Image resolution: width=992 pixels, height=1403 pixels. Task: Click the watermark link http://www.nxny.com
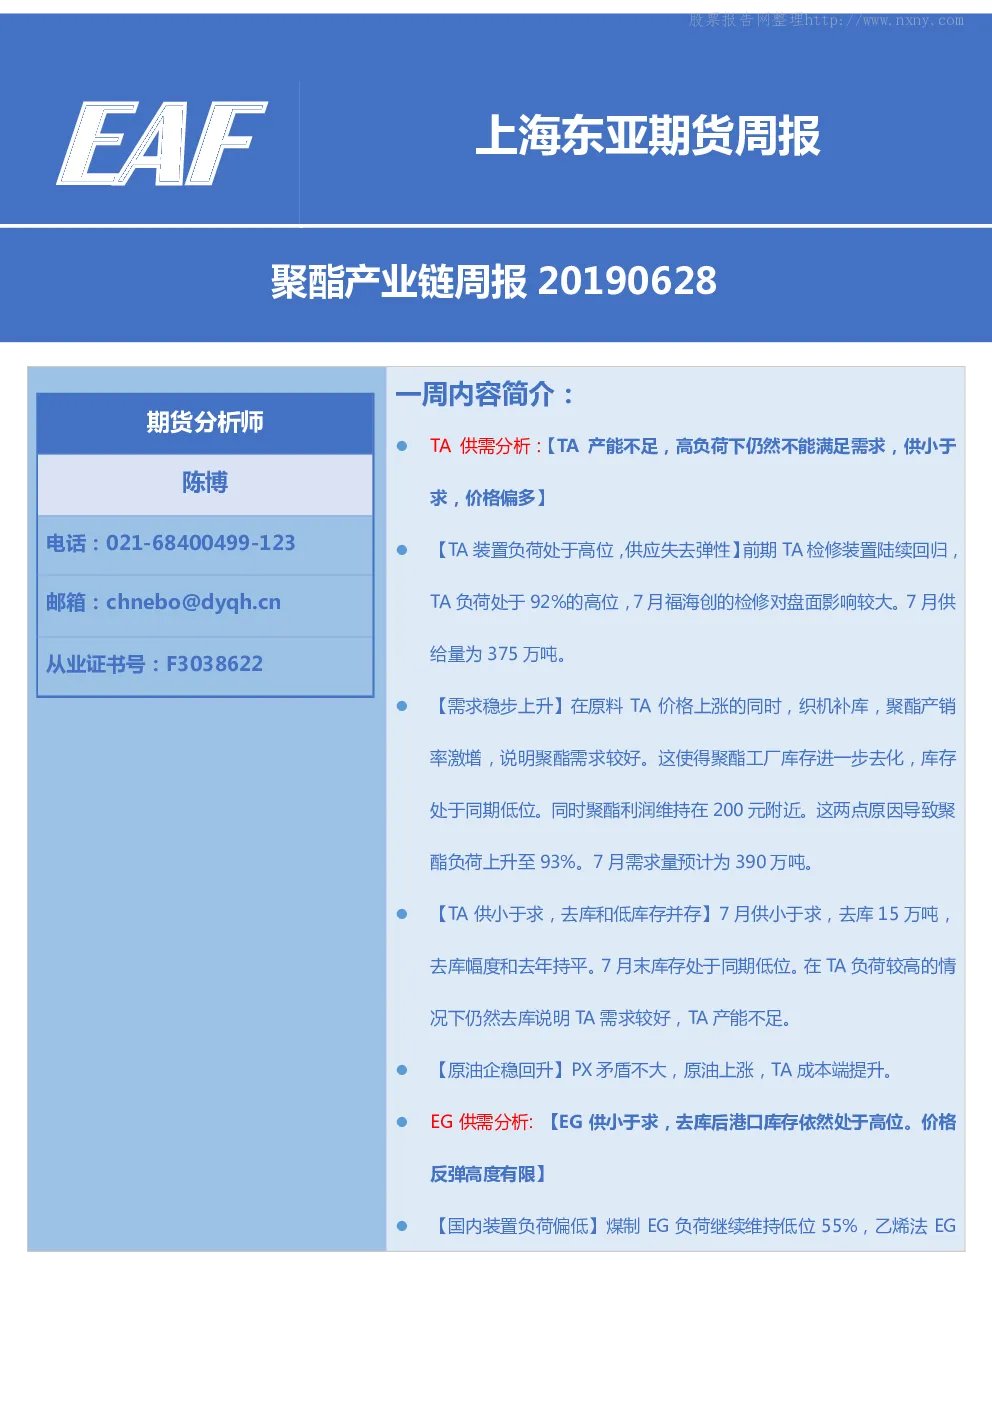(x=884, y=20)
